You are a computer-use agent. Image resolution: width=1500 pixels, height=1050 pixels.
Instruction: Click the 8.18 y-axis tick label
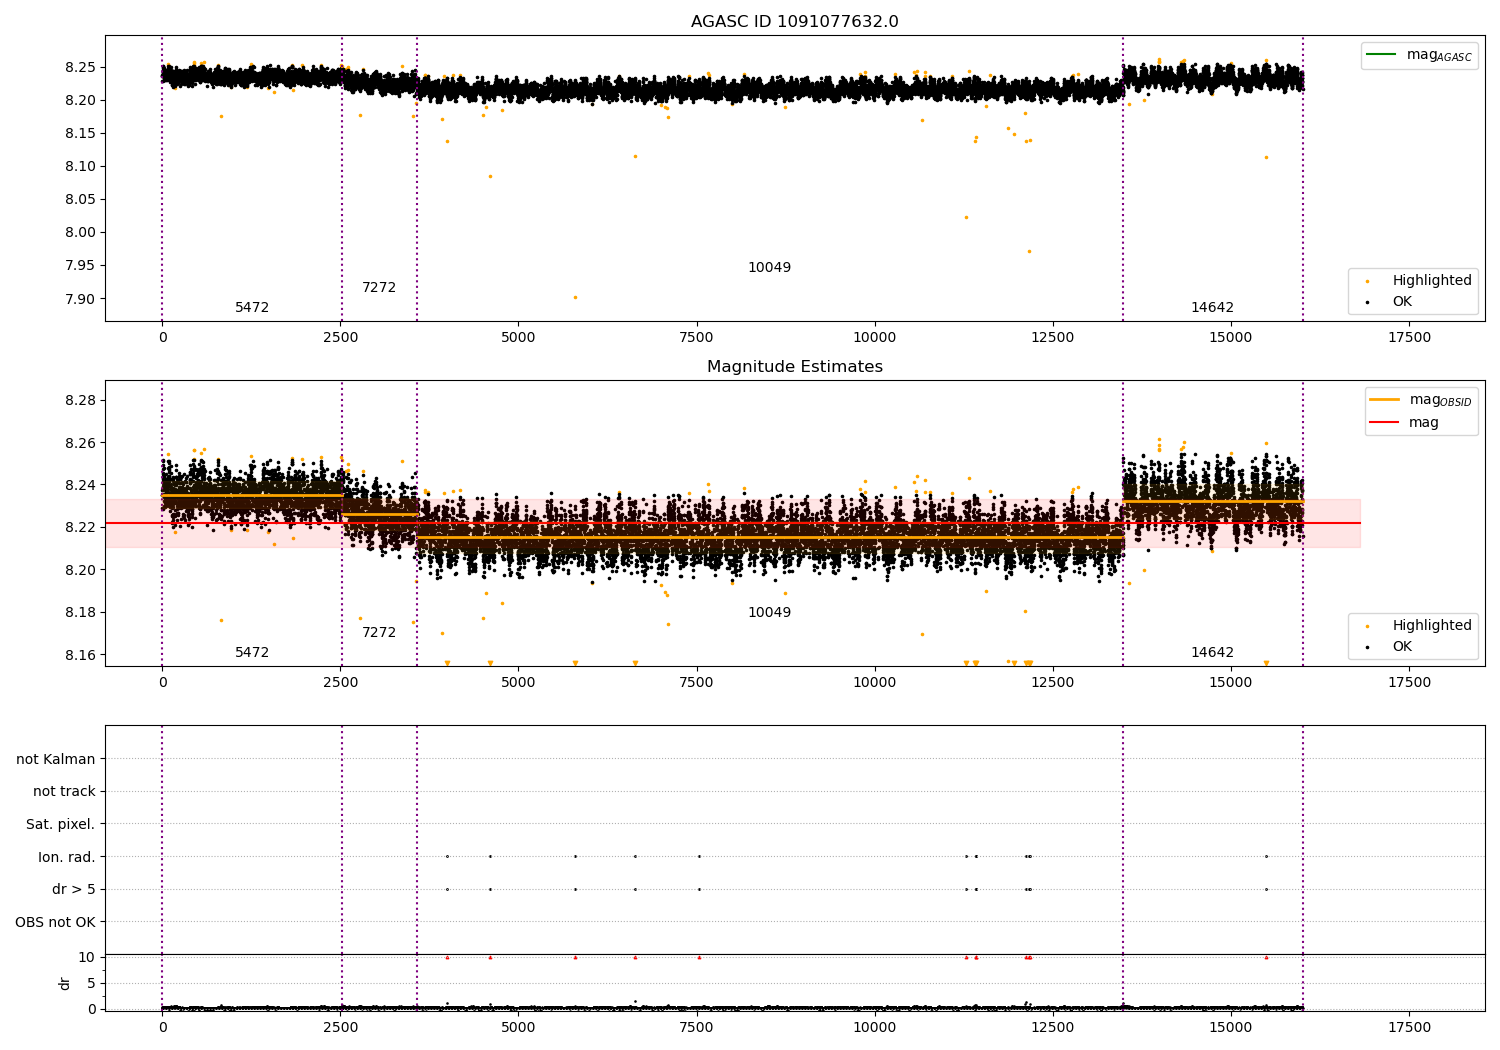point(81,613)
